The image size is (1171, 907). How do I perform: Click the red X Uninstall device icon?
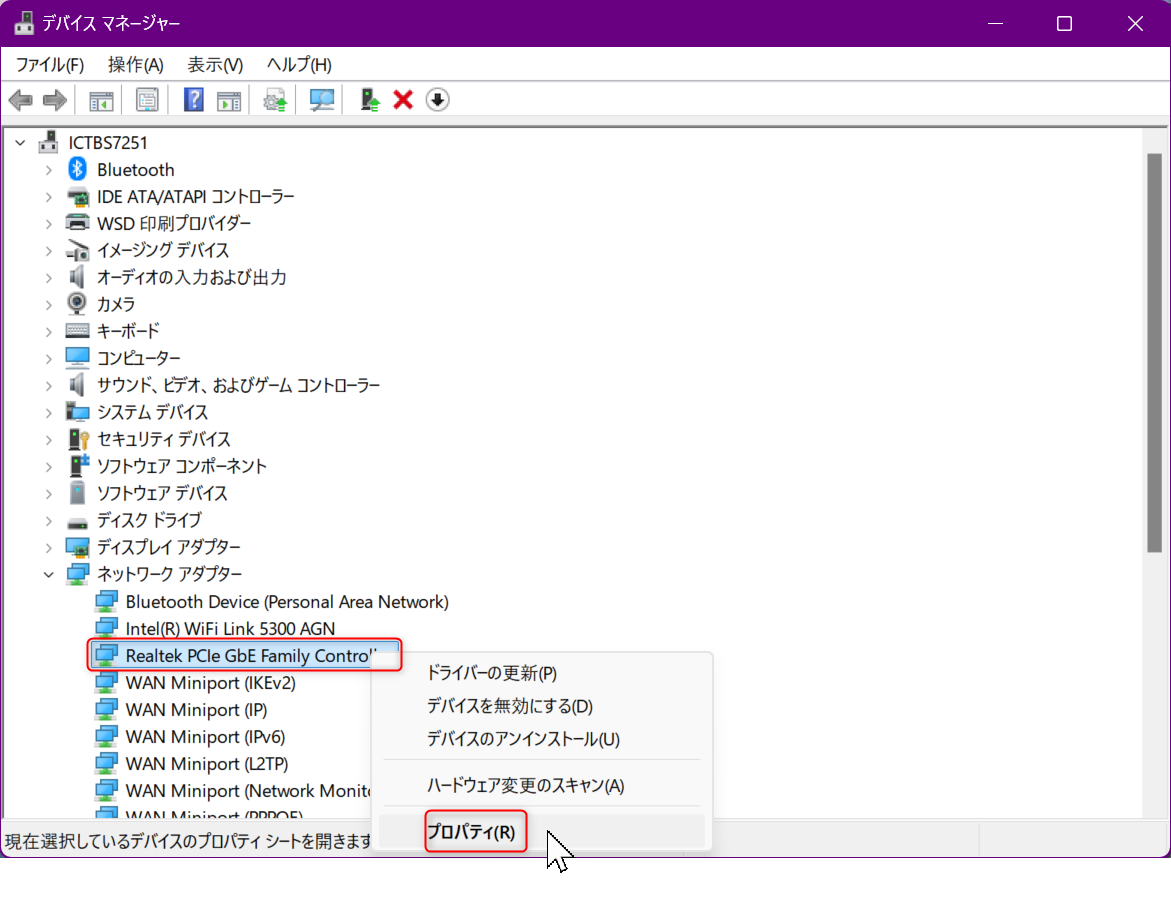pos(403,99)
